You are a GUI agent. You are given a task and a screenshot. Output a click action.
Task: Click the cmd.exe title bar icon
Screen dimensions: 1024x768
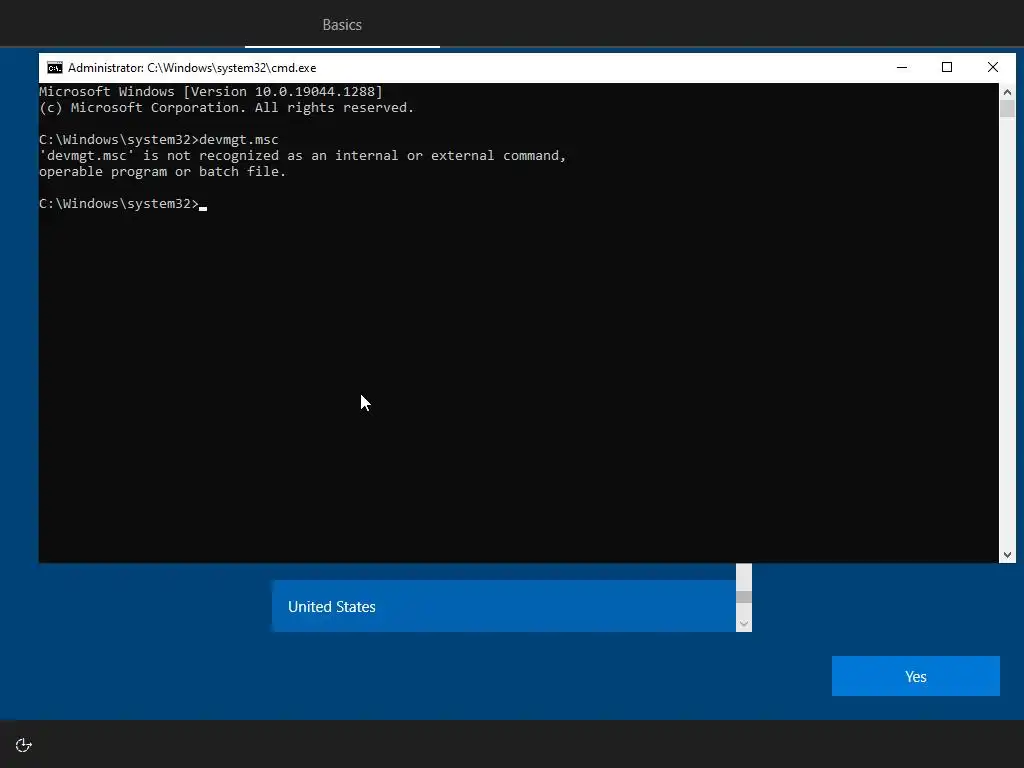[x=55, y=68]
